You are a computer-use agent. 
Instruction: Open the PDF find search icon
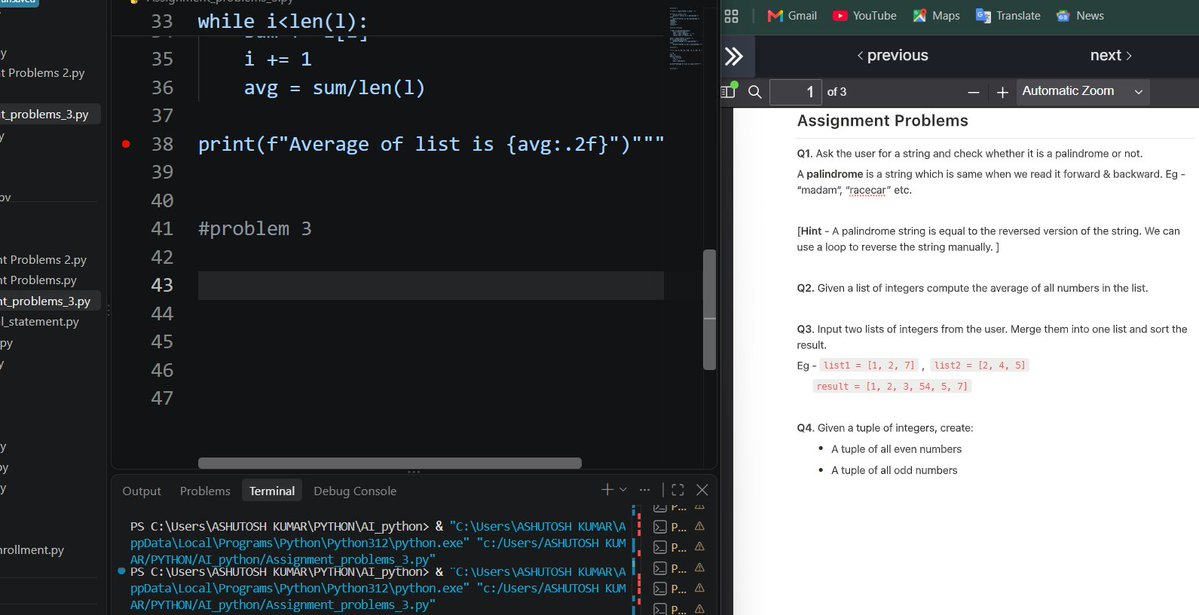coord(755,92)
